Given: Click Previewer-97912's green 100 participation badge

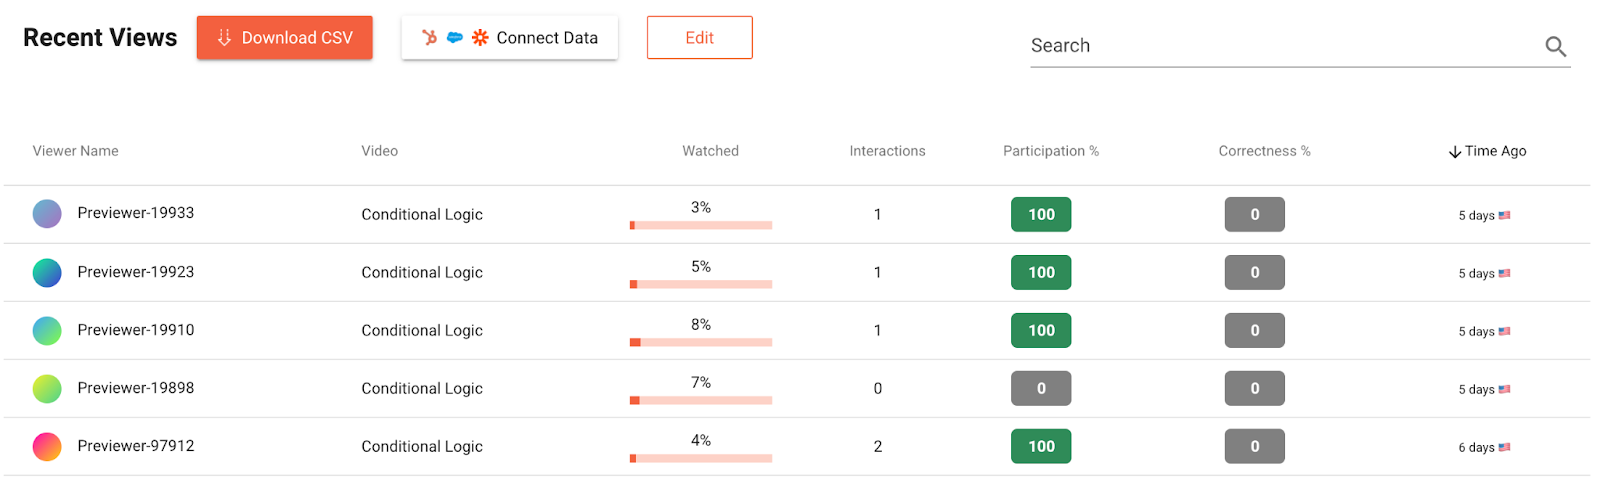Looking at the screenshot, I should click(x=1040, y=446).
